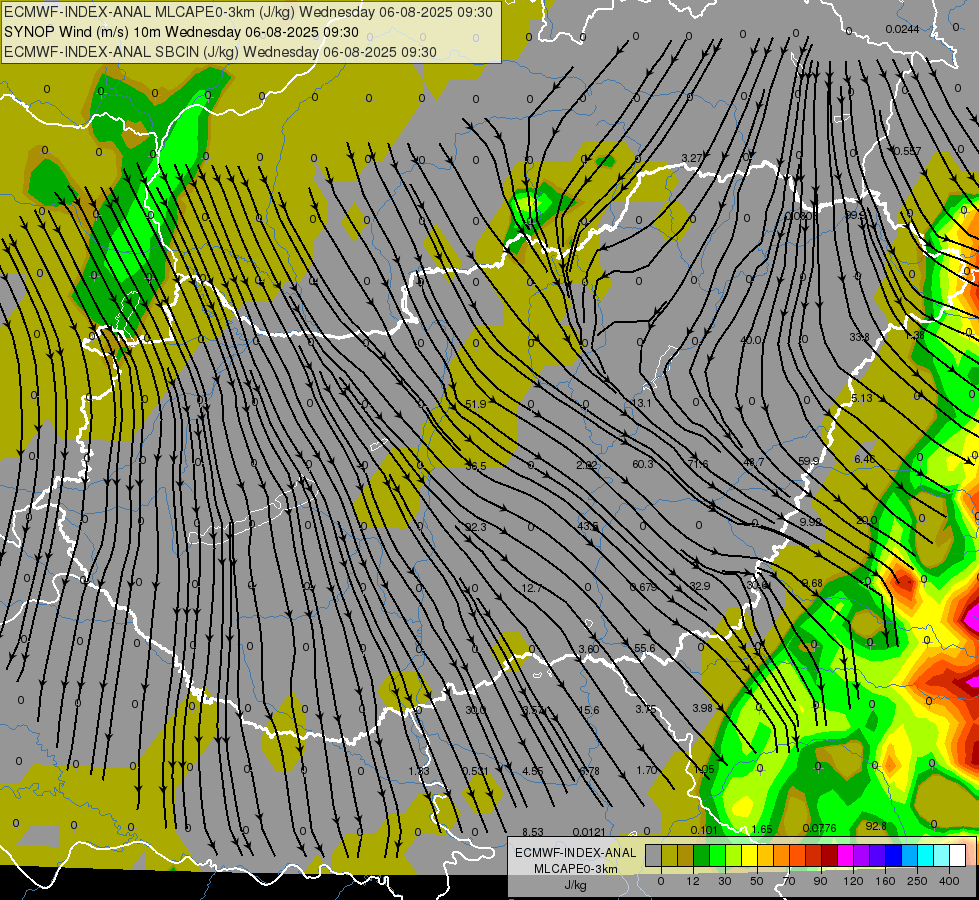This screenshot has width=979, height=900.
Task: Click the map value 6.46
Action: pos(864,459)
